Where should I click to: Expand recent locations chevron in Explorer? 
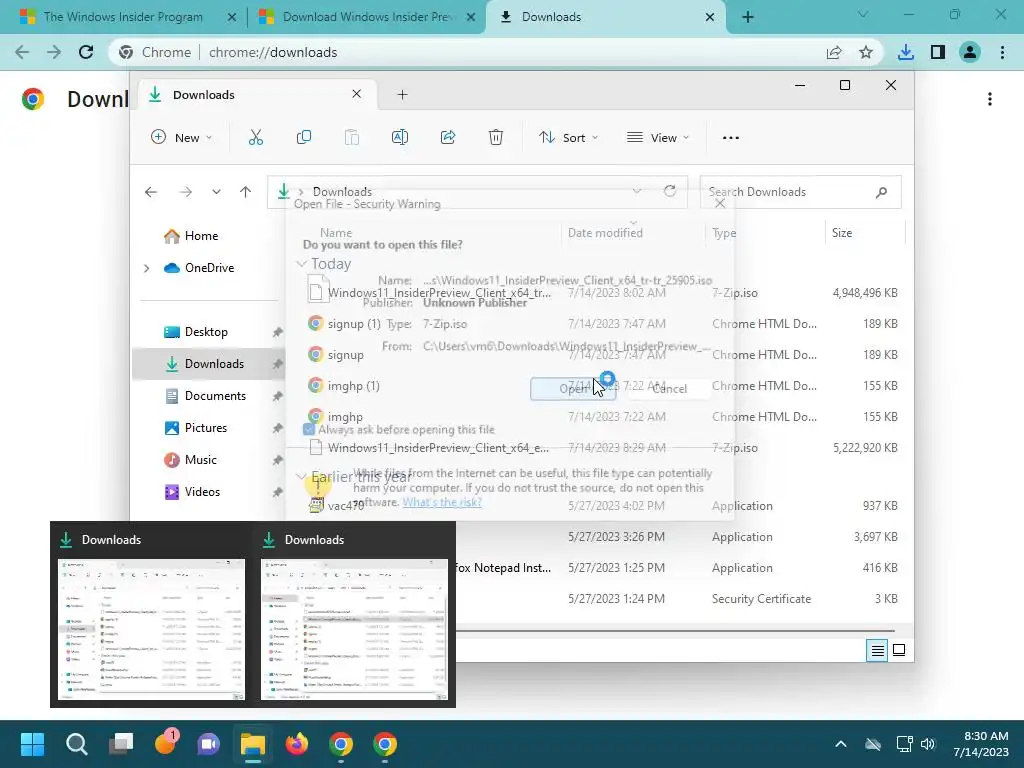coord(216,192)
